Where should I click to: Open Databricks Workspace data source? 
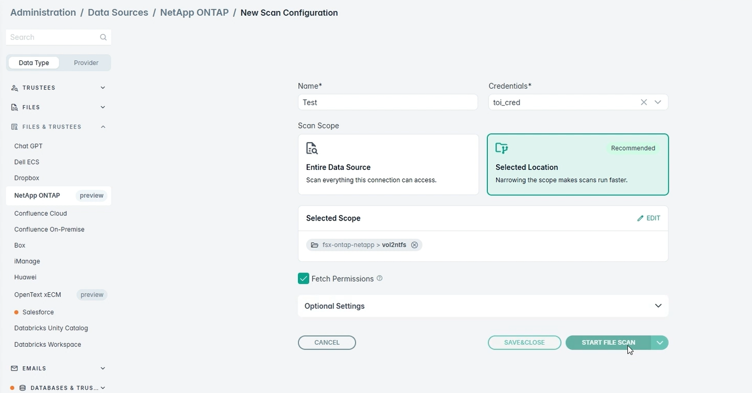pyautogui.click(x=47, y=345)
